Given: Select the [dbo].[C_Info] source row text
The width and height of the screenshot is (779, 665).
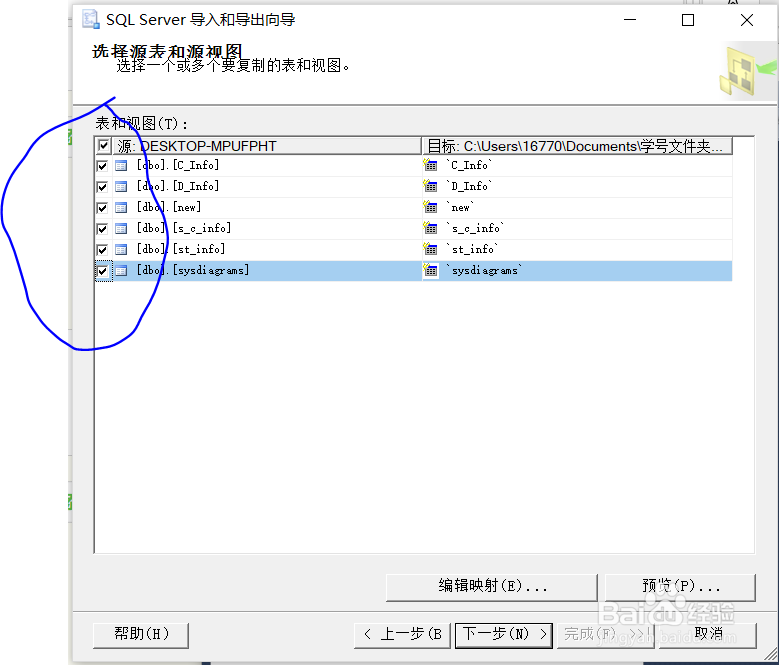Looking at the screenshot, I should [x=177, y=165].
